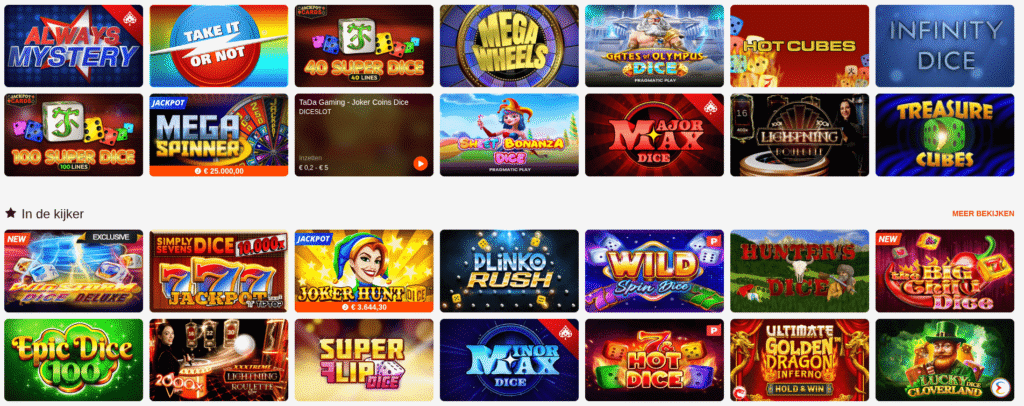The height and width of the screenshot is (406, 1024).
Task: Click the red card badge on Major Max Dice
Action: [x=712, y=104]
